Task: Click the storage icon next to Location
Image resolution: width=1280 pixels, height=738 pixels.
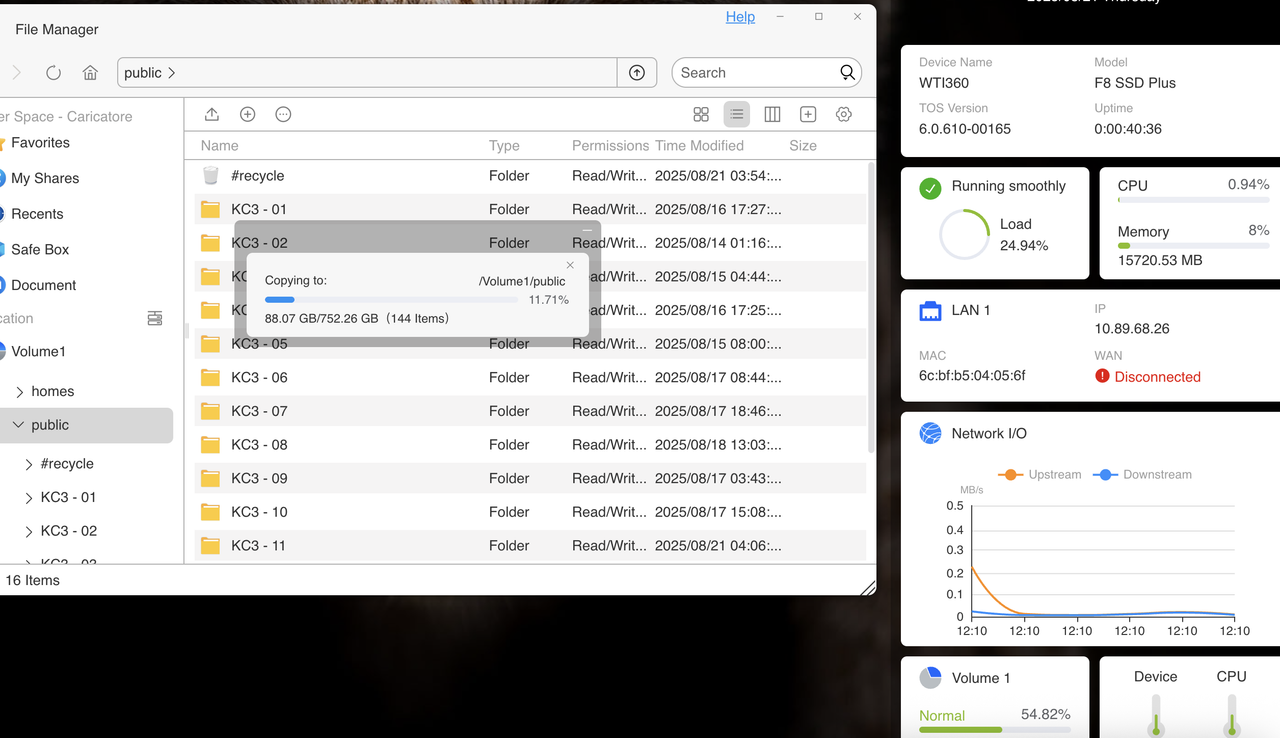Action: (155, 318)
